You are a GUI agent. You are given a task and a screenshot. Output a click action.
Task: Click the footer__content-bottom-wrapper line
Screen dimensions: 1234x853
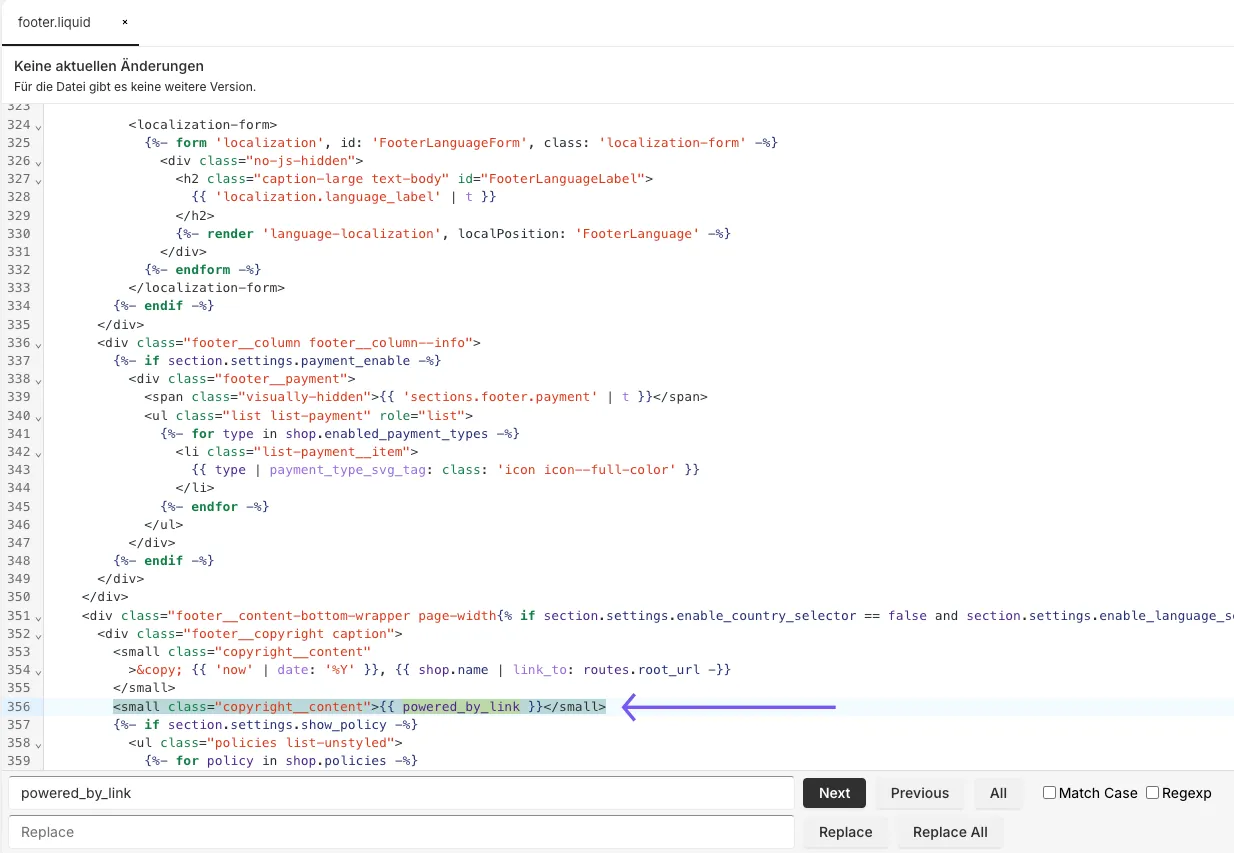pyautogui.click(x=658, y=615)
